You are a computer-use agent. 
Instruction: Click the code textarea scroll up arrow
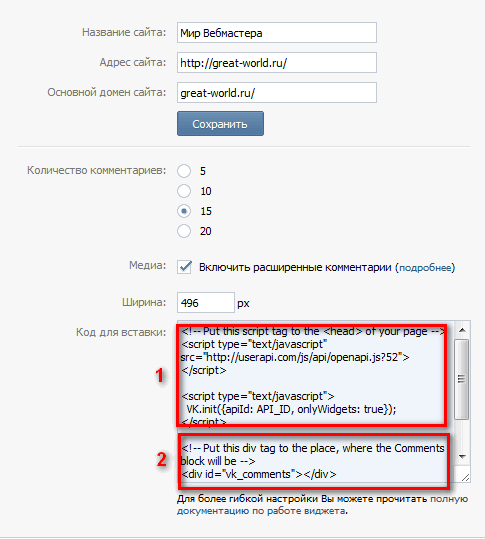tap(462, 330)
